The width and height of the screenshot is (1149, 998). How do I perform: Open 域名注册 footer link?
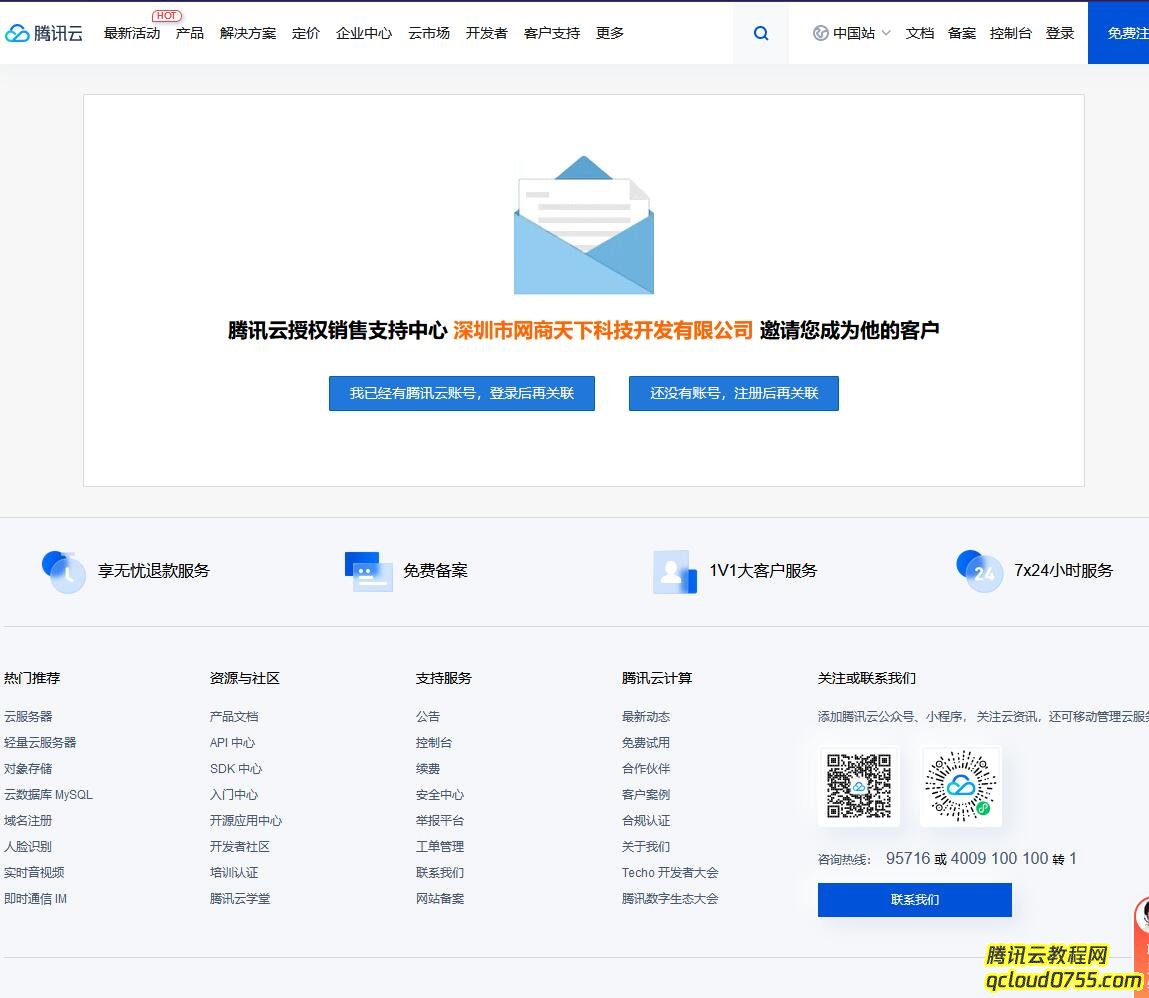tap(28, 821)
